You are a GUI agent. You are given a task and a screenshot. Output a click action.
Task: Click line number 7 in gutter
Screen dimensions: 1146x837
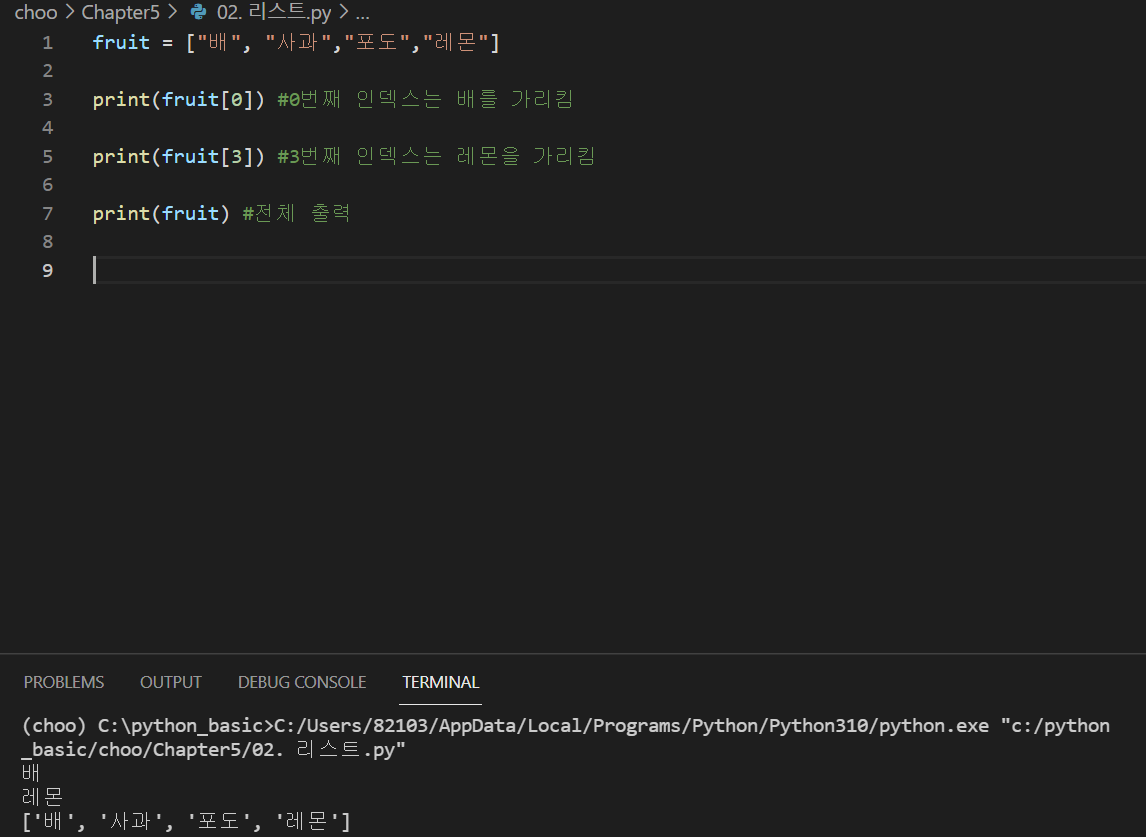tap(48, 213)
